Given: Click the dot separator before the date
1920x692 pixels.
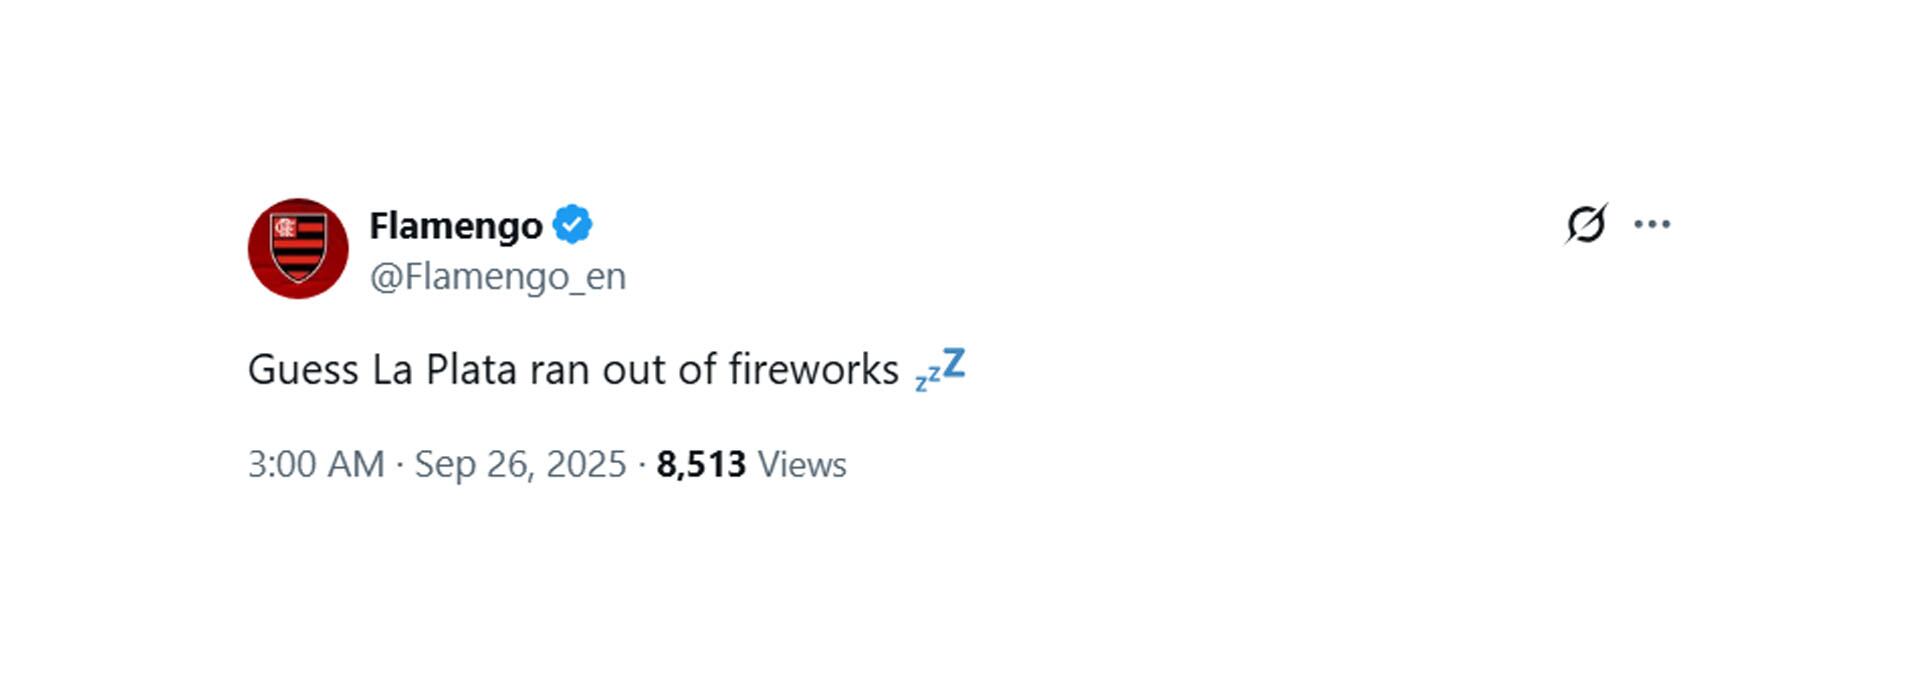Looking at the screenshot, I should point(400,465).
